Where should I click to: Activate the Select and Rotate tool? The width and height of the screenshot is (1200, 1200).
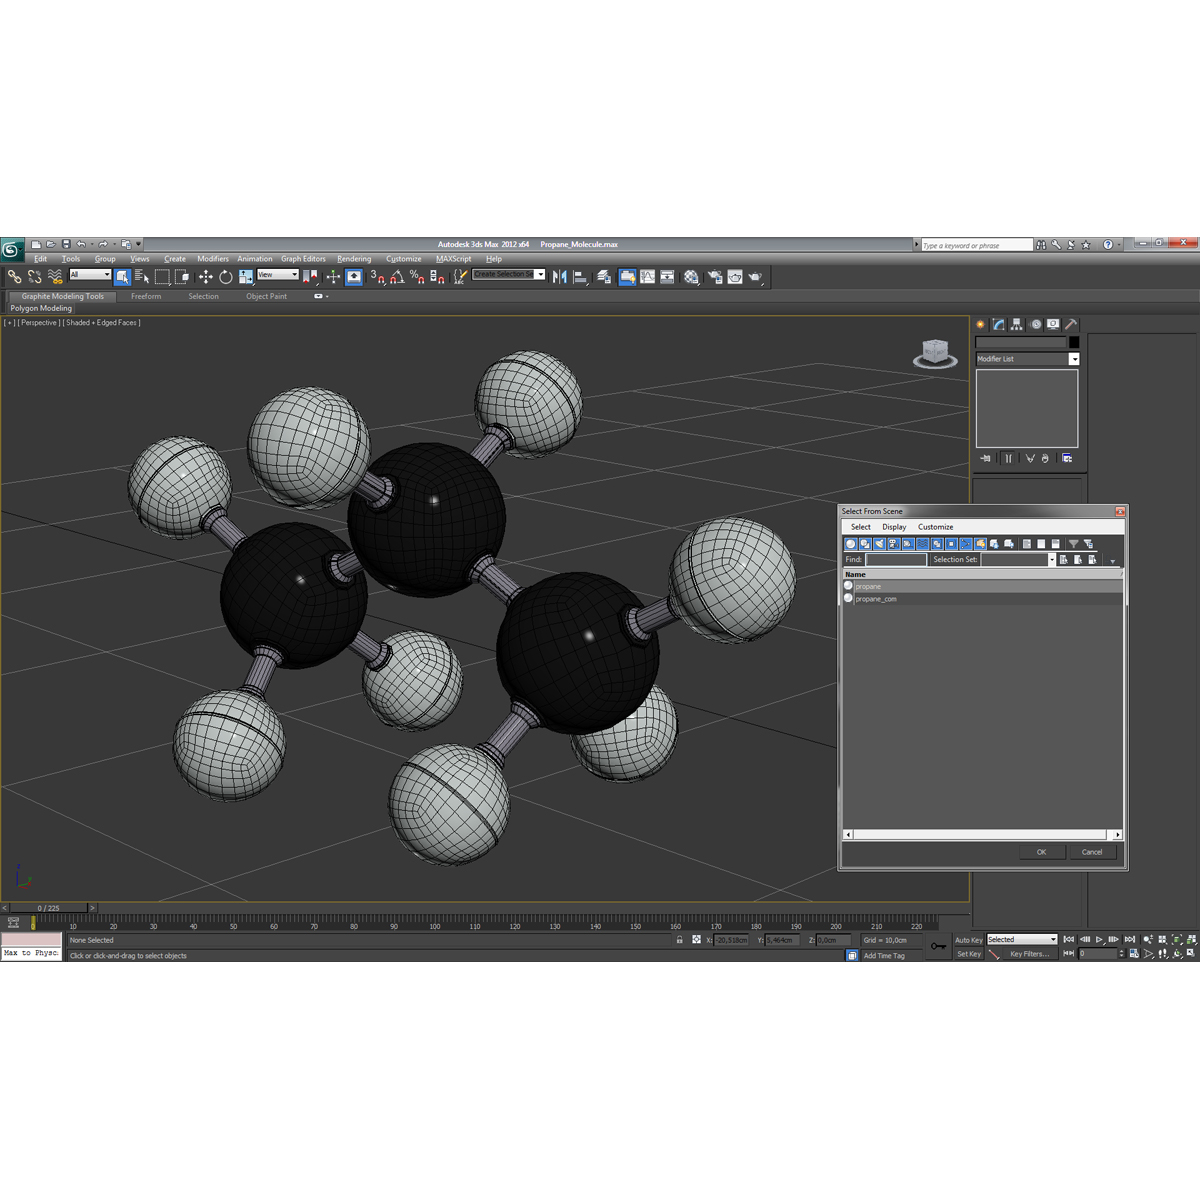pos(227,277)
